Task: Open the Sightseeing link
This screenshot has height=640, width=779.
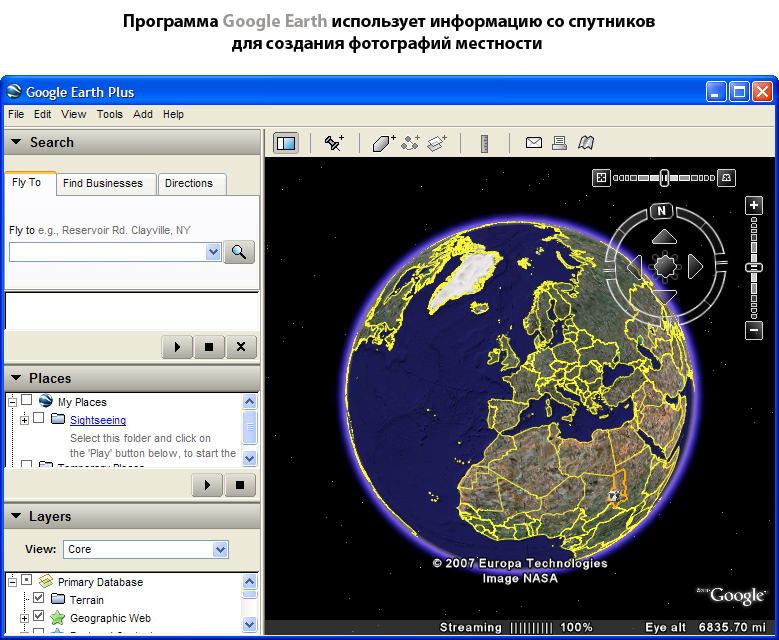Action: tap(98, 420)
